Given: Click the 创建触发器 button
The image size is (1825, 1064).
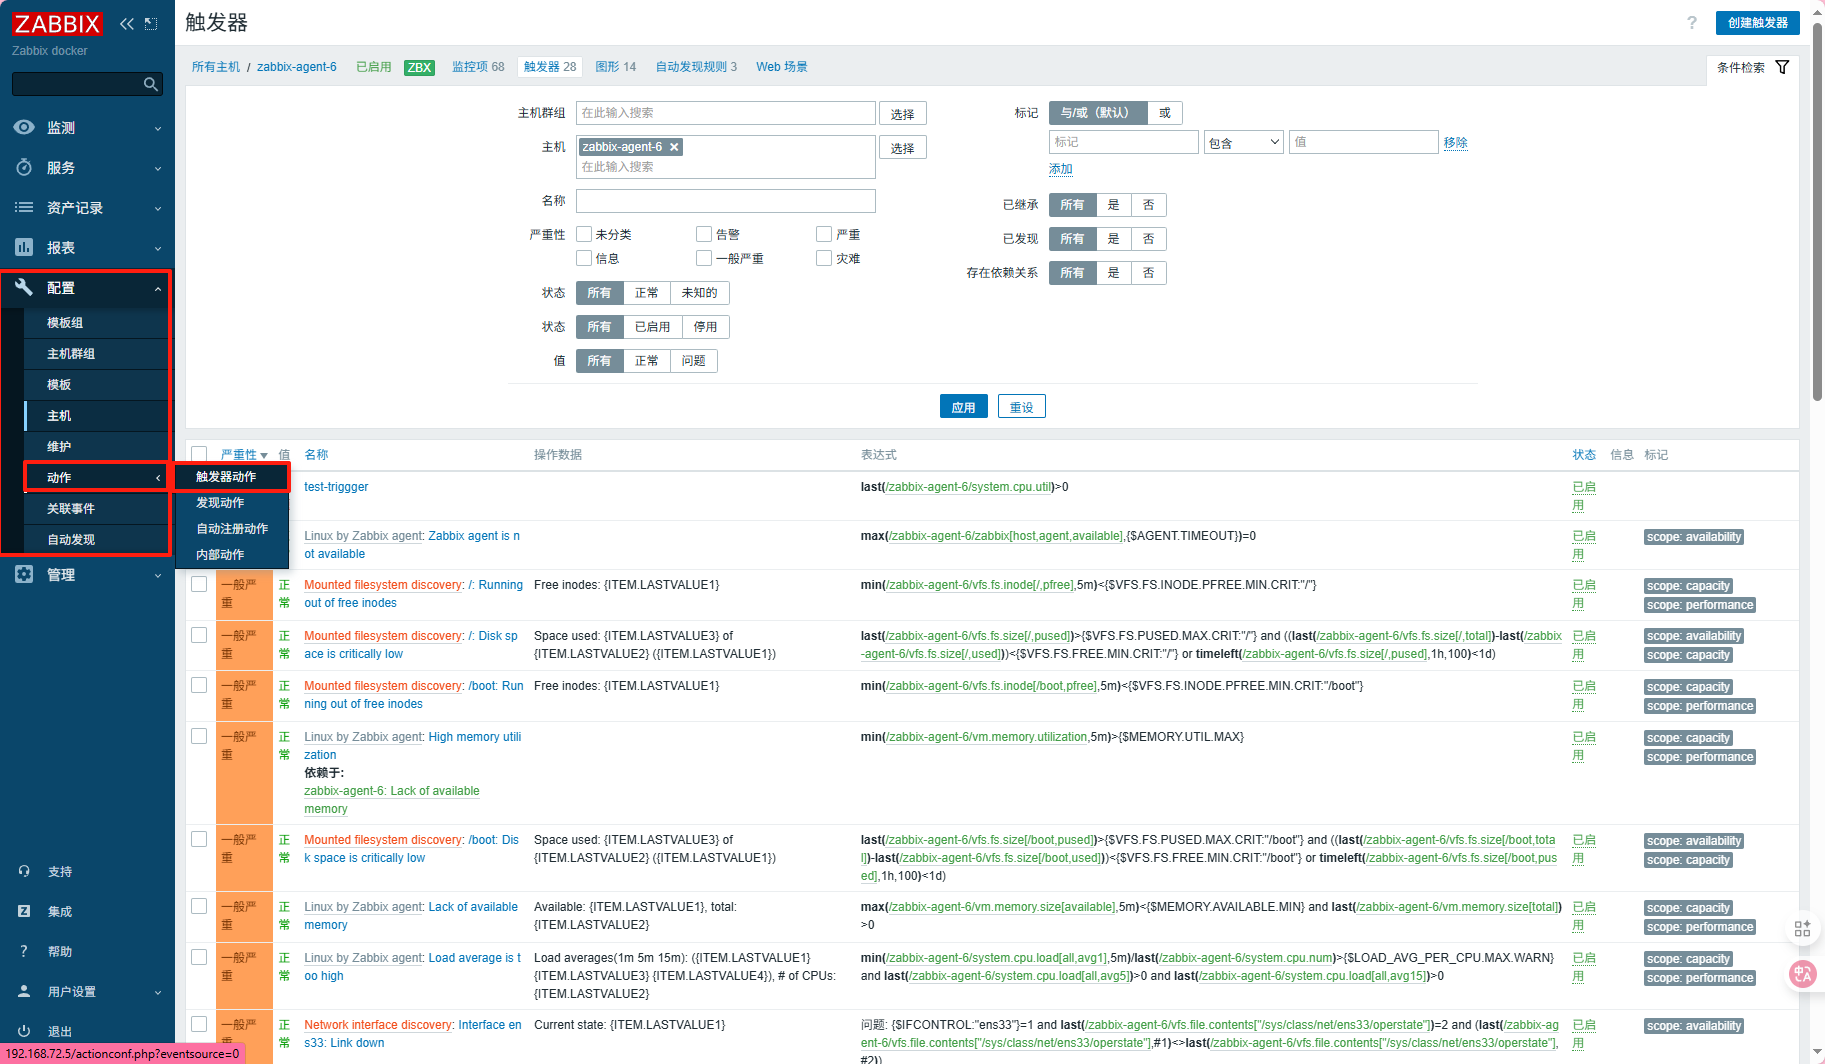Looking at the screenshot, I should (1757, 23).
